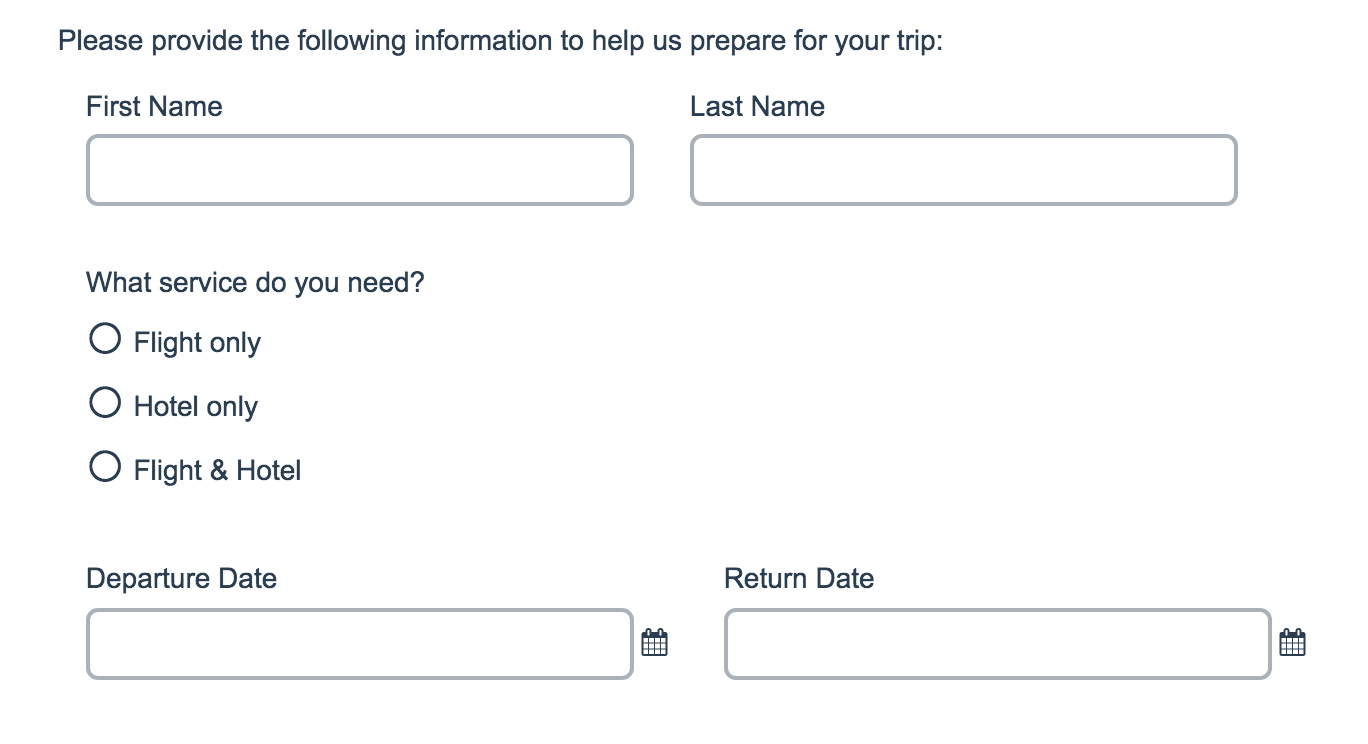
Task: Click the Return Date label text
Action: (x=798, y=579)
